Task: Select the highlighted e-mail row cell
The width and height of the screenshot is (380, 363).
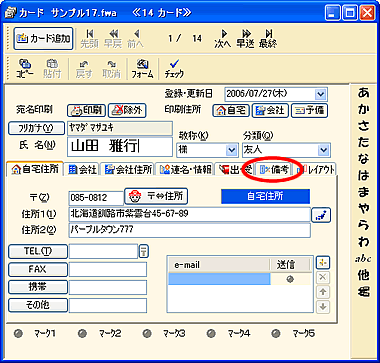Action: pyautogui.click(x=219, y=279)
